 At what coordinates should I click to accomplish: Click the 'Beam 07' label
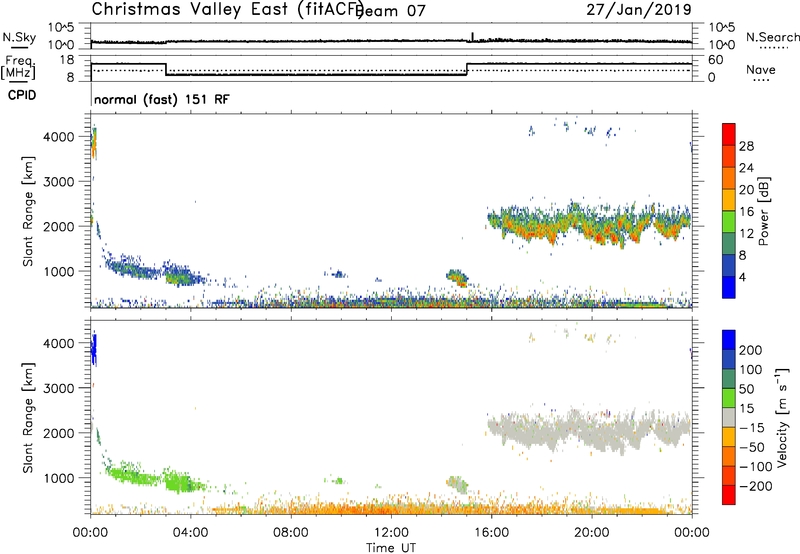pos(390,11)
